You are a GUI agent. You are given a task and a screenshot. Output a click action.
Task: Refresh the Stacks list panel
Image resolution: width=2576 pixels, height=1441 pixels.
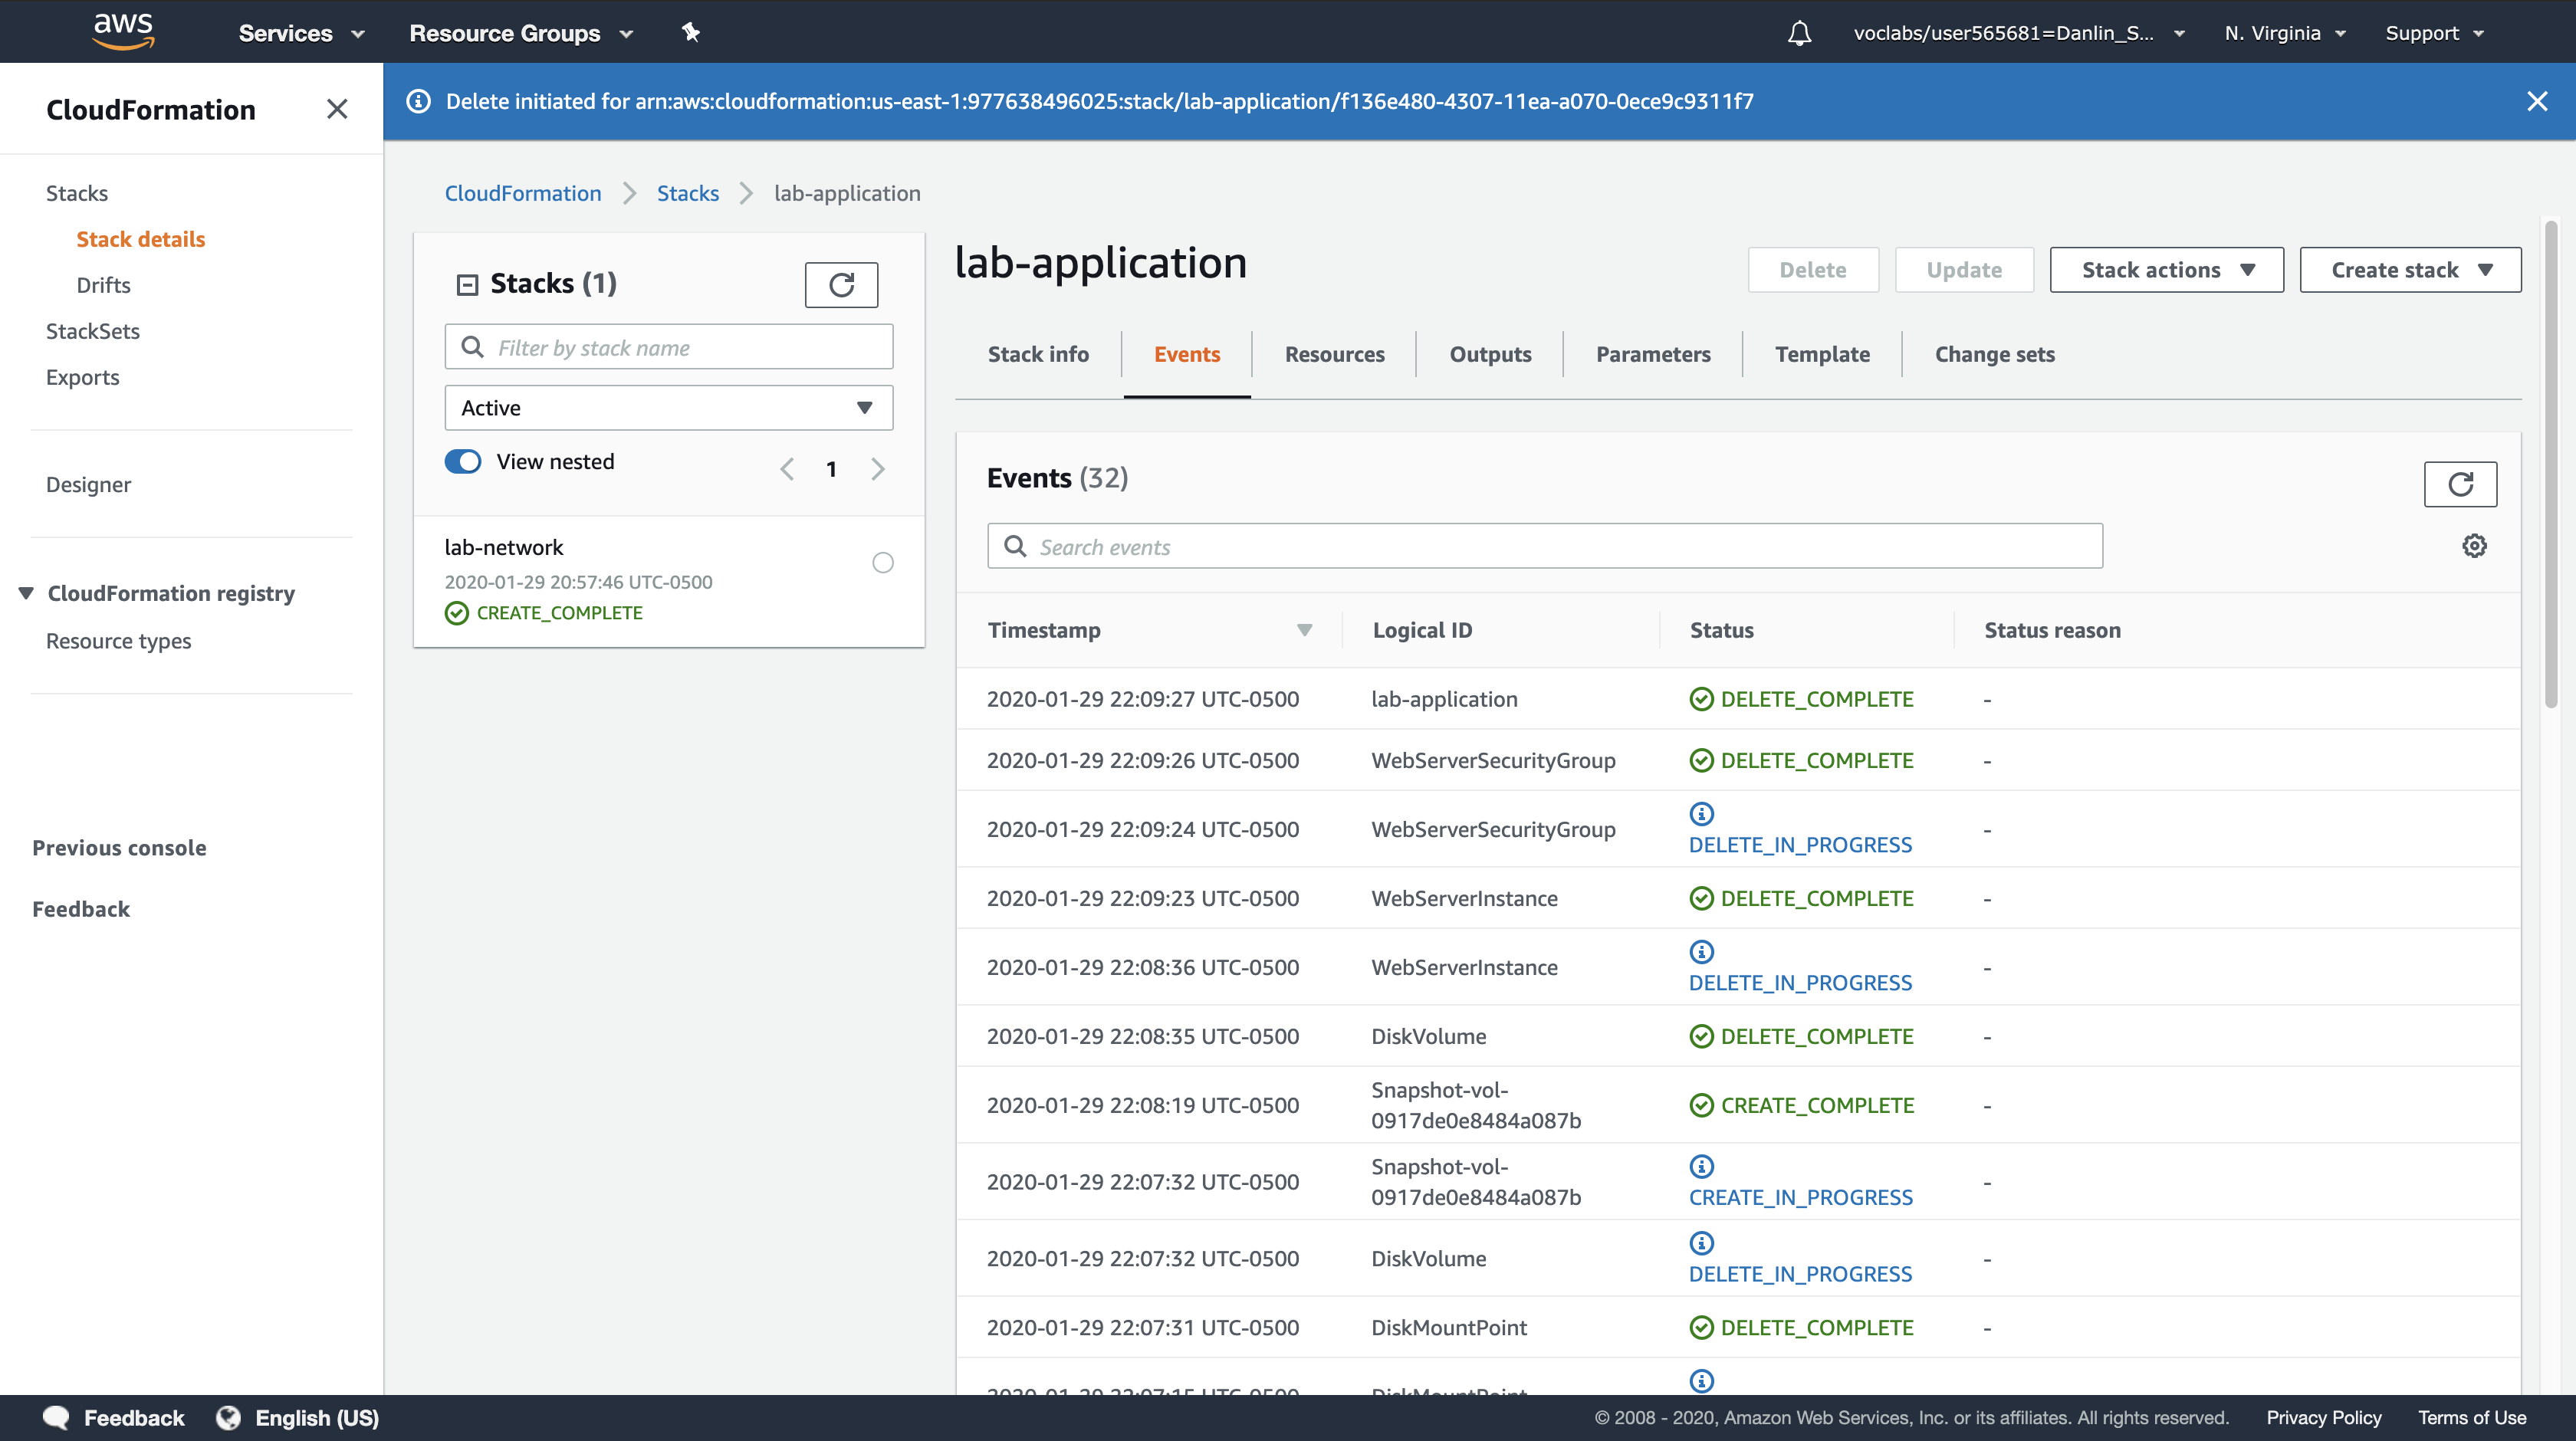pyautogui.click(x=841, y=285)
